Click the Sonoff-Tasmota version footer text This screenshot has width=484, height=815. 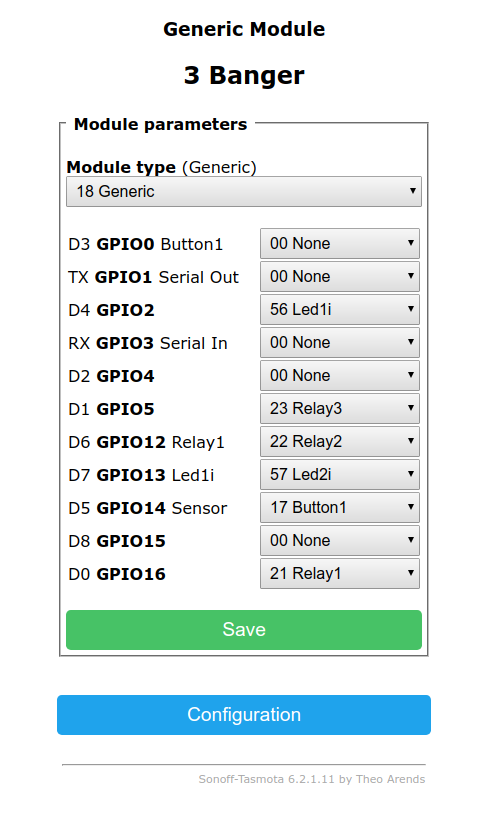coord(311,779)
